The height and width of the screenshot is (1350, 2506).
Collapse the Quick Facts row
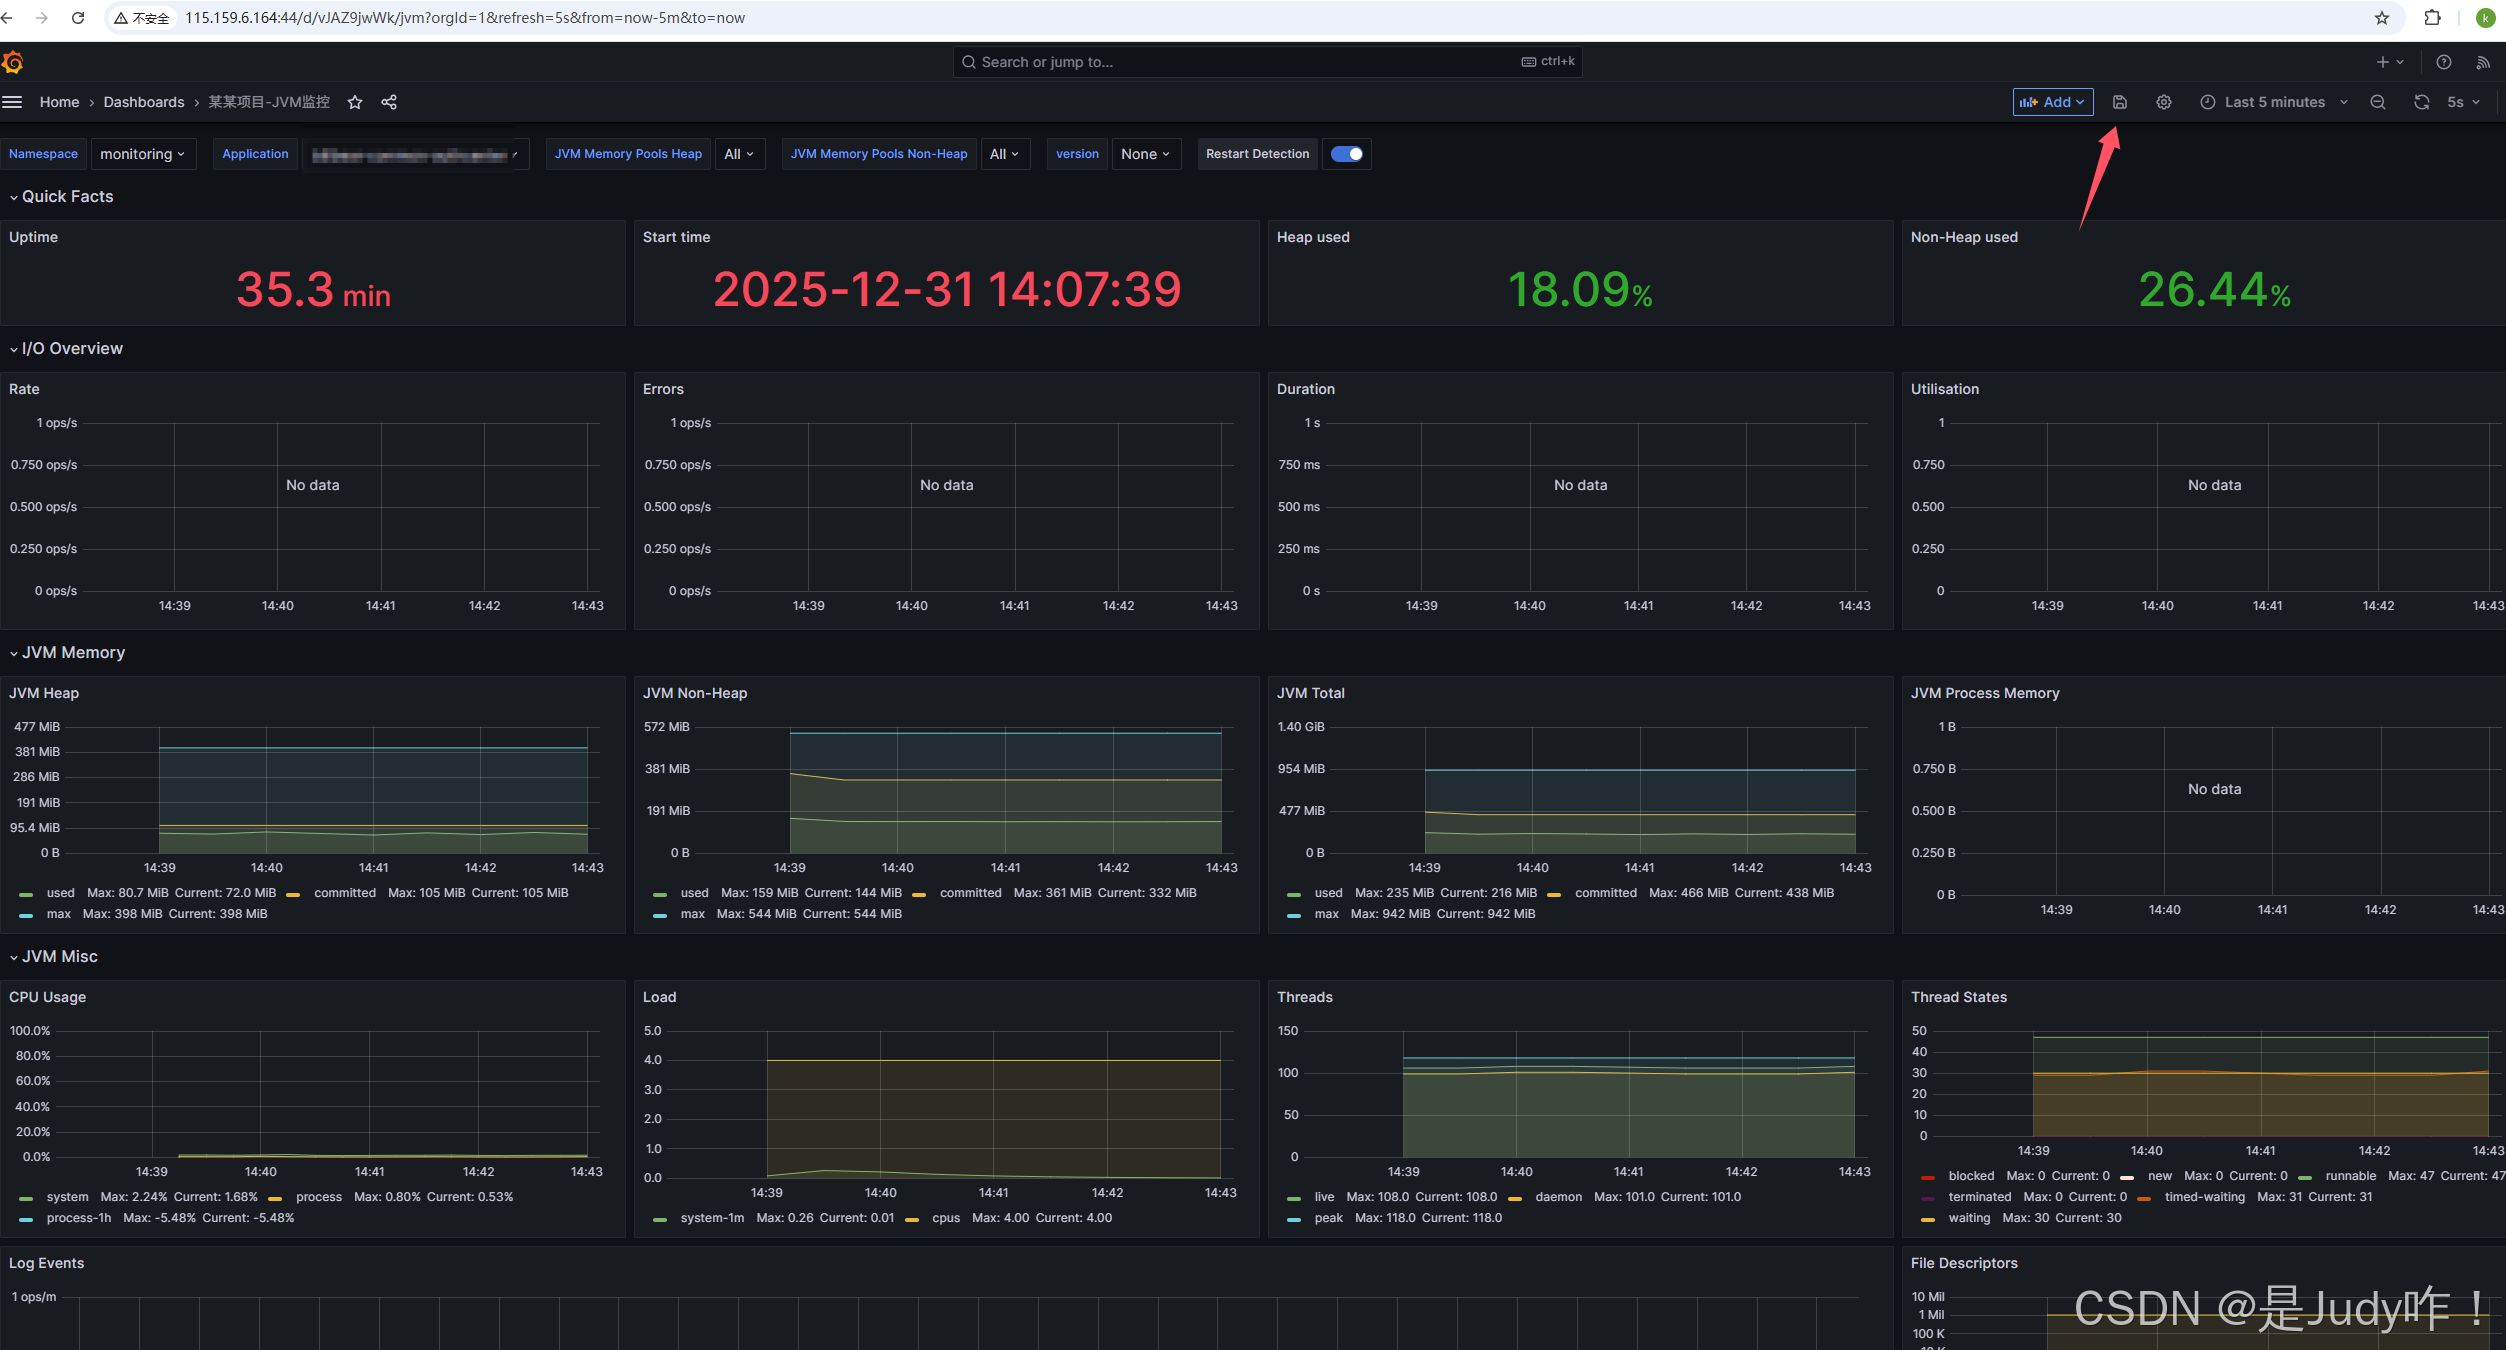click(x=66, y=197)
